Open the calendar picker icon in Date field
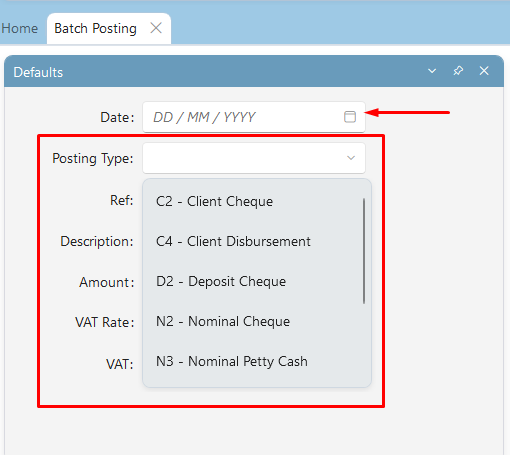 coord(350,117)
